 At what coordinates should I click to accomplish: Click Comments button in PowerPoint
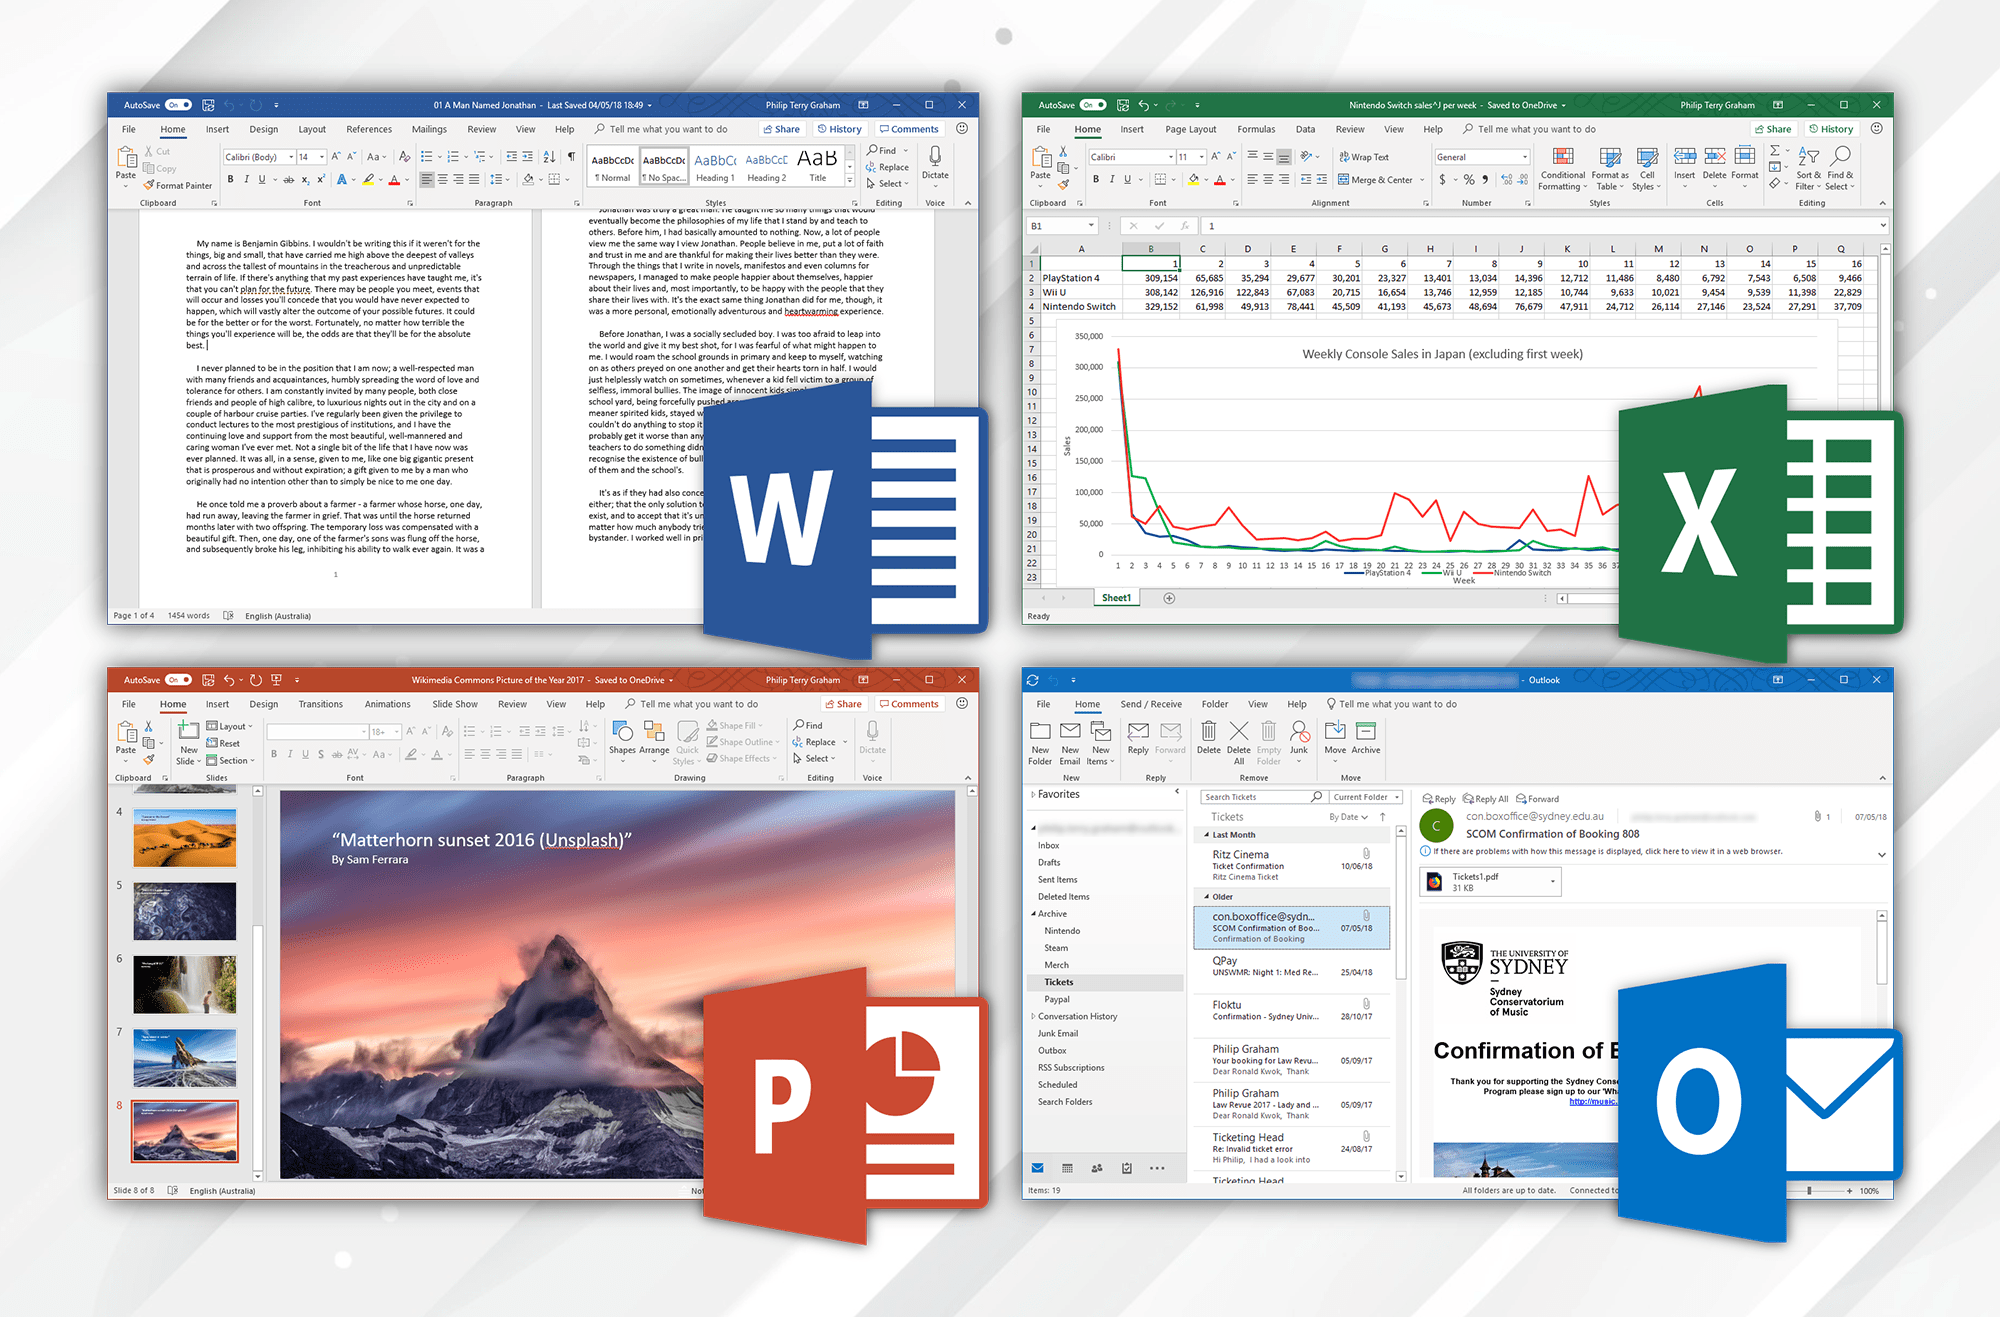pyautogui.click(x=908, y=704)
